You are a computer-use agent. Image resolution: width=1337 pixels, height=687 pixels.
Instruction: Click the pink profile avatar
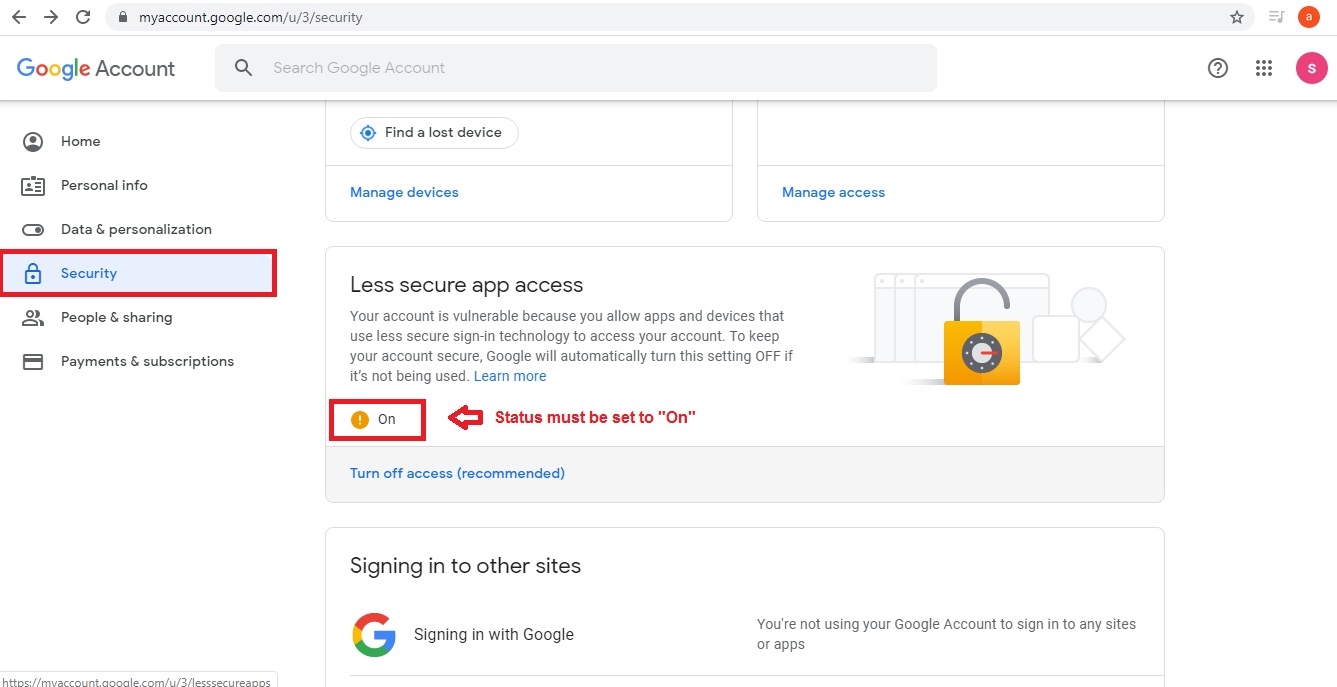point(1311,68)
